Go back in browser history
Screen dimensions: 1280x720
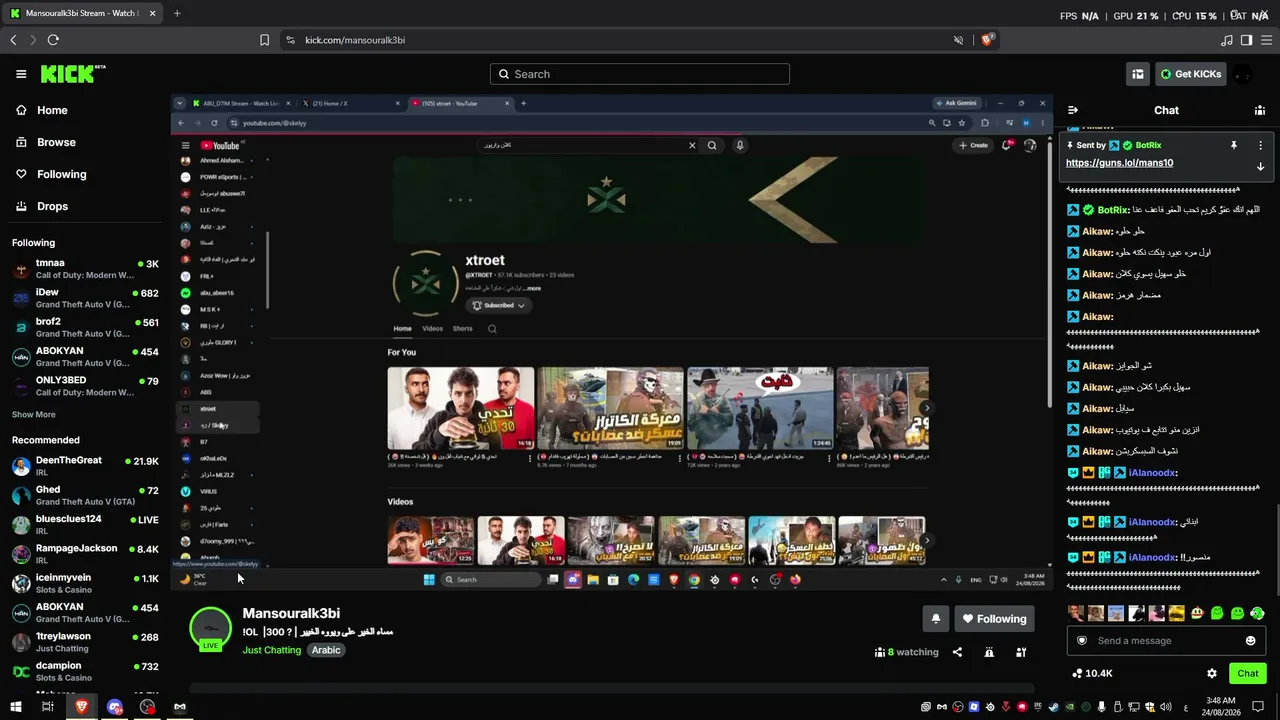(13, 40)
